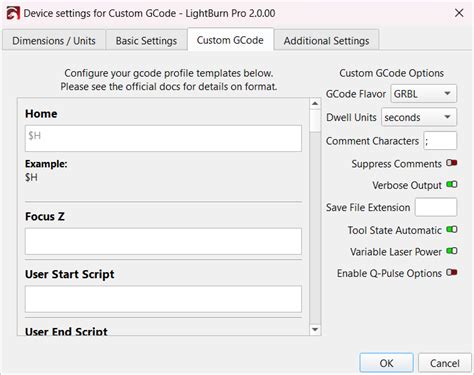
Task: Click the scroll down arrow of template list
Action: coord(315,330)
